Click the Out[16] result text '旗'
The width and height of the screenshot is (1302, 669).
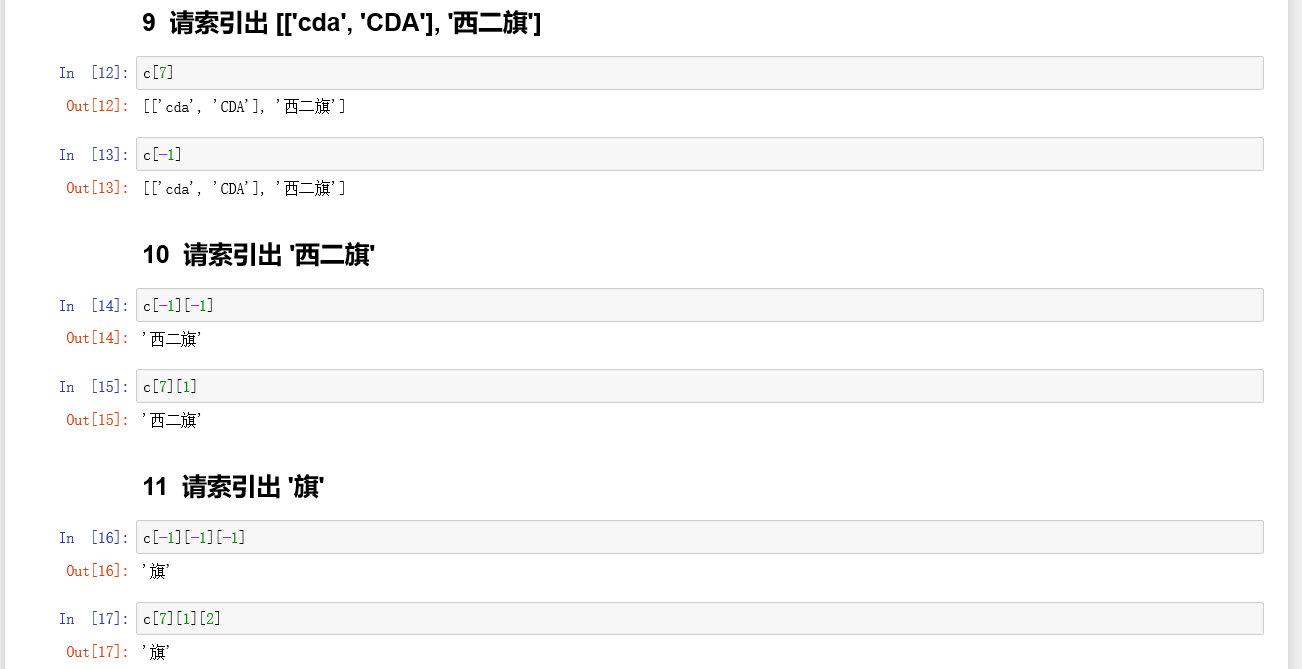click(157, 571)
